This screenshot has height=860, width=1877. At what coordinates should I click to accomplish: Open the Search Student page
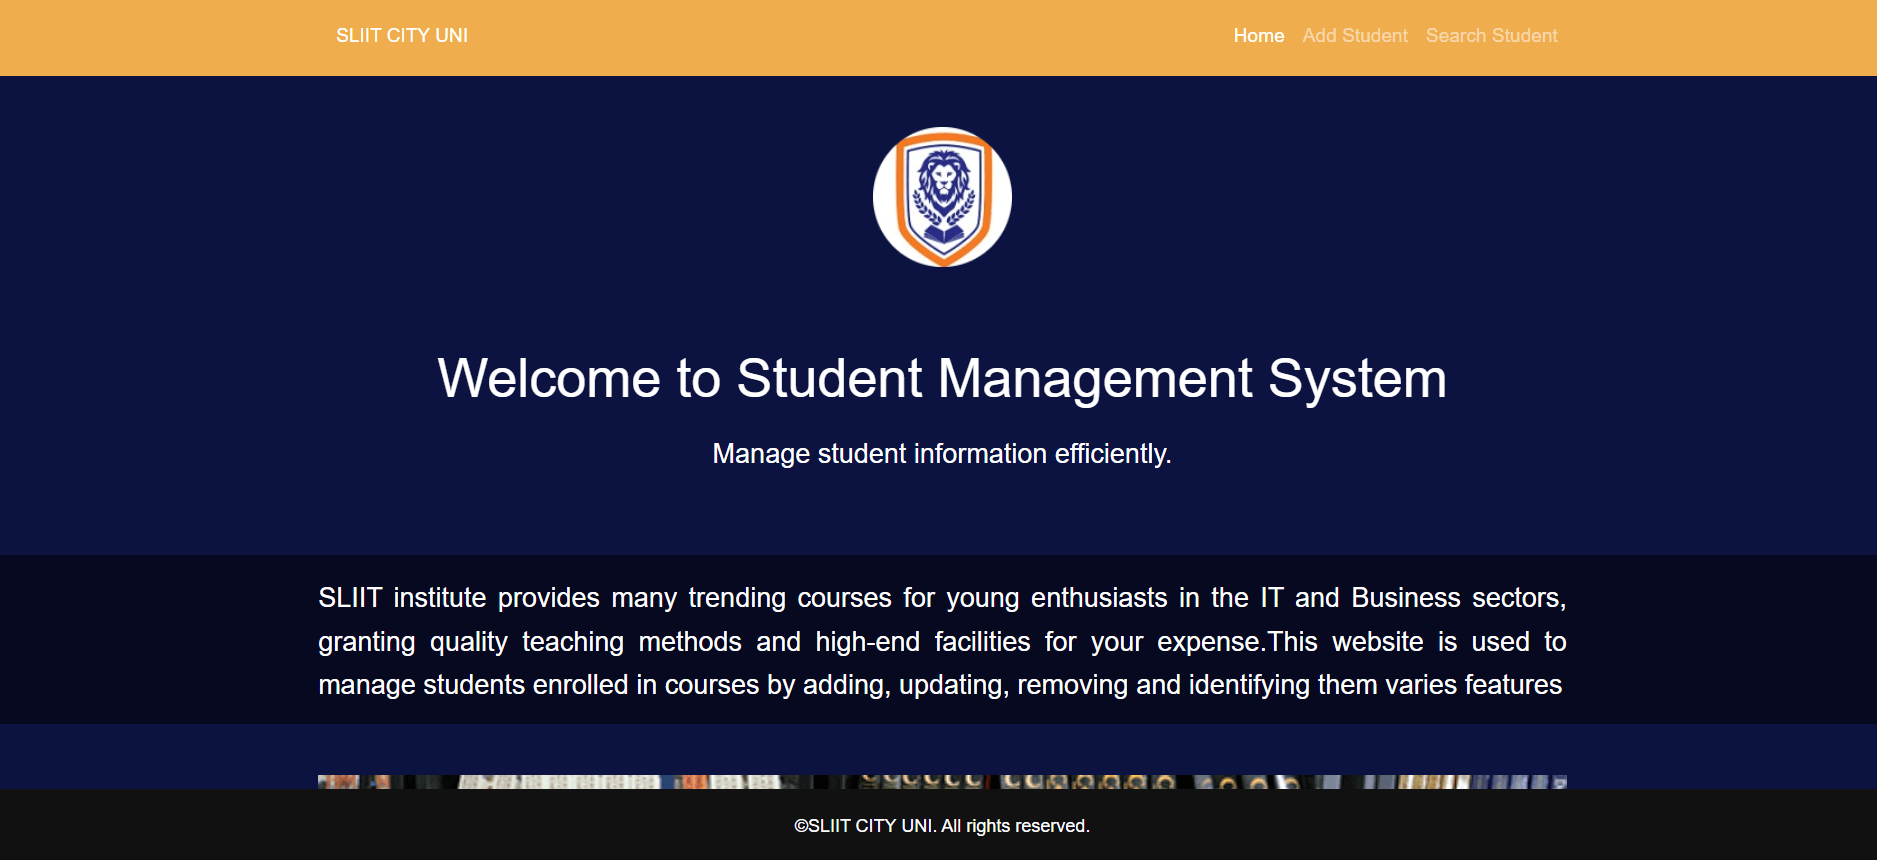point(1491,36)
